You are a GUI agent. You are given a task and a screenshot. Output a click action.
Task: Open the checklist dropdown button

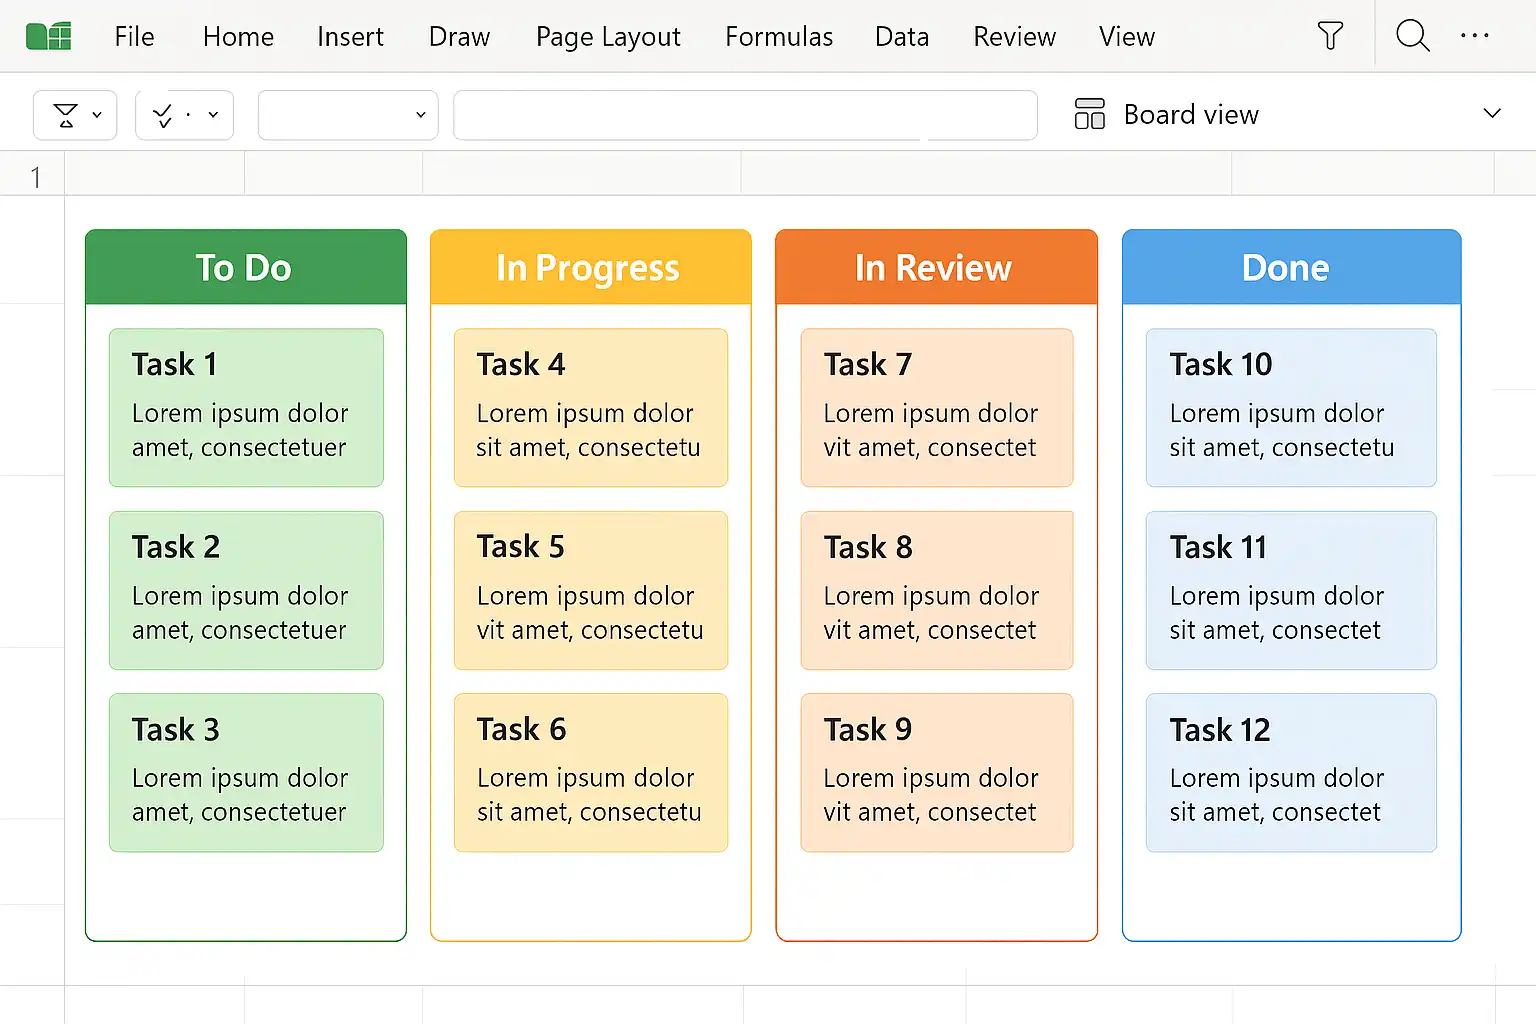click(184, 115)
